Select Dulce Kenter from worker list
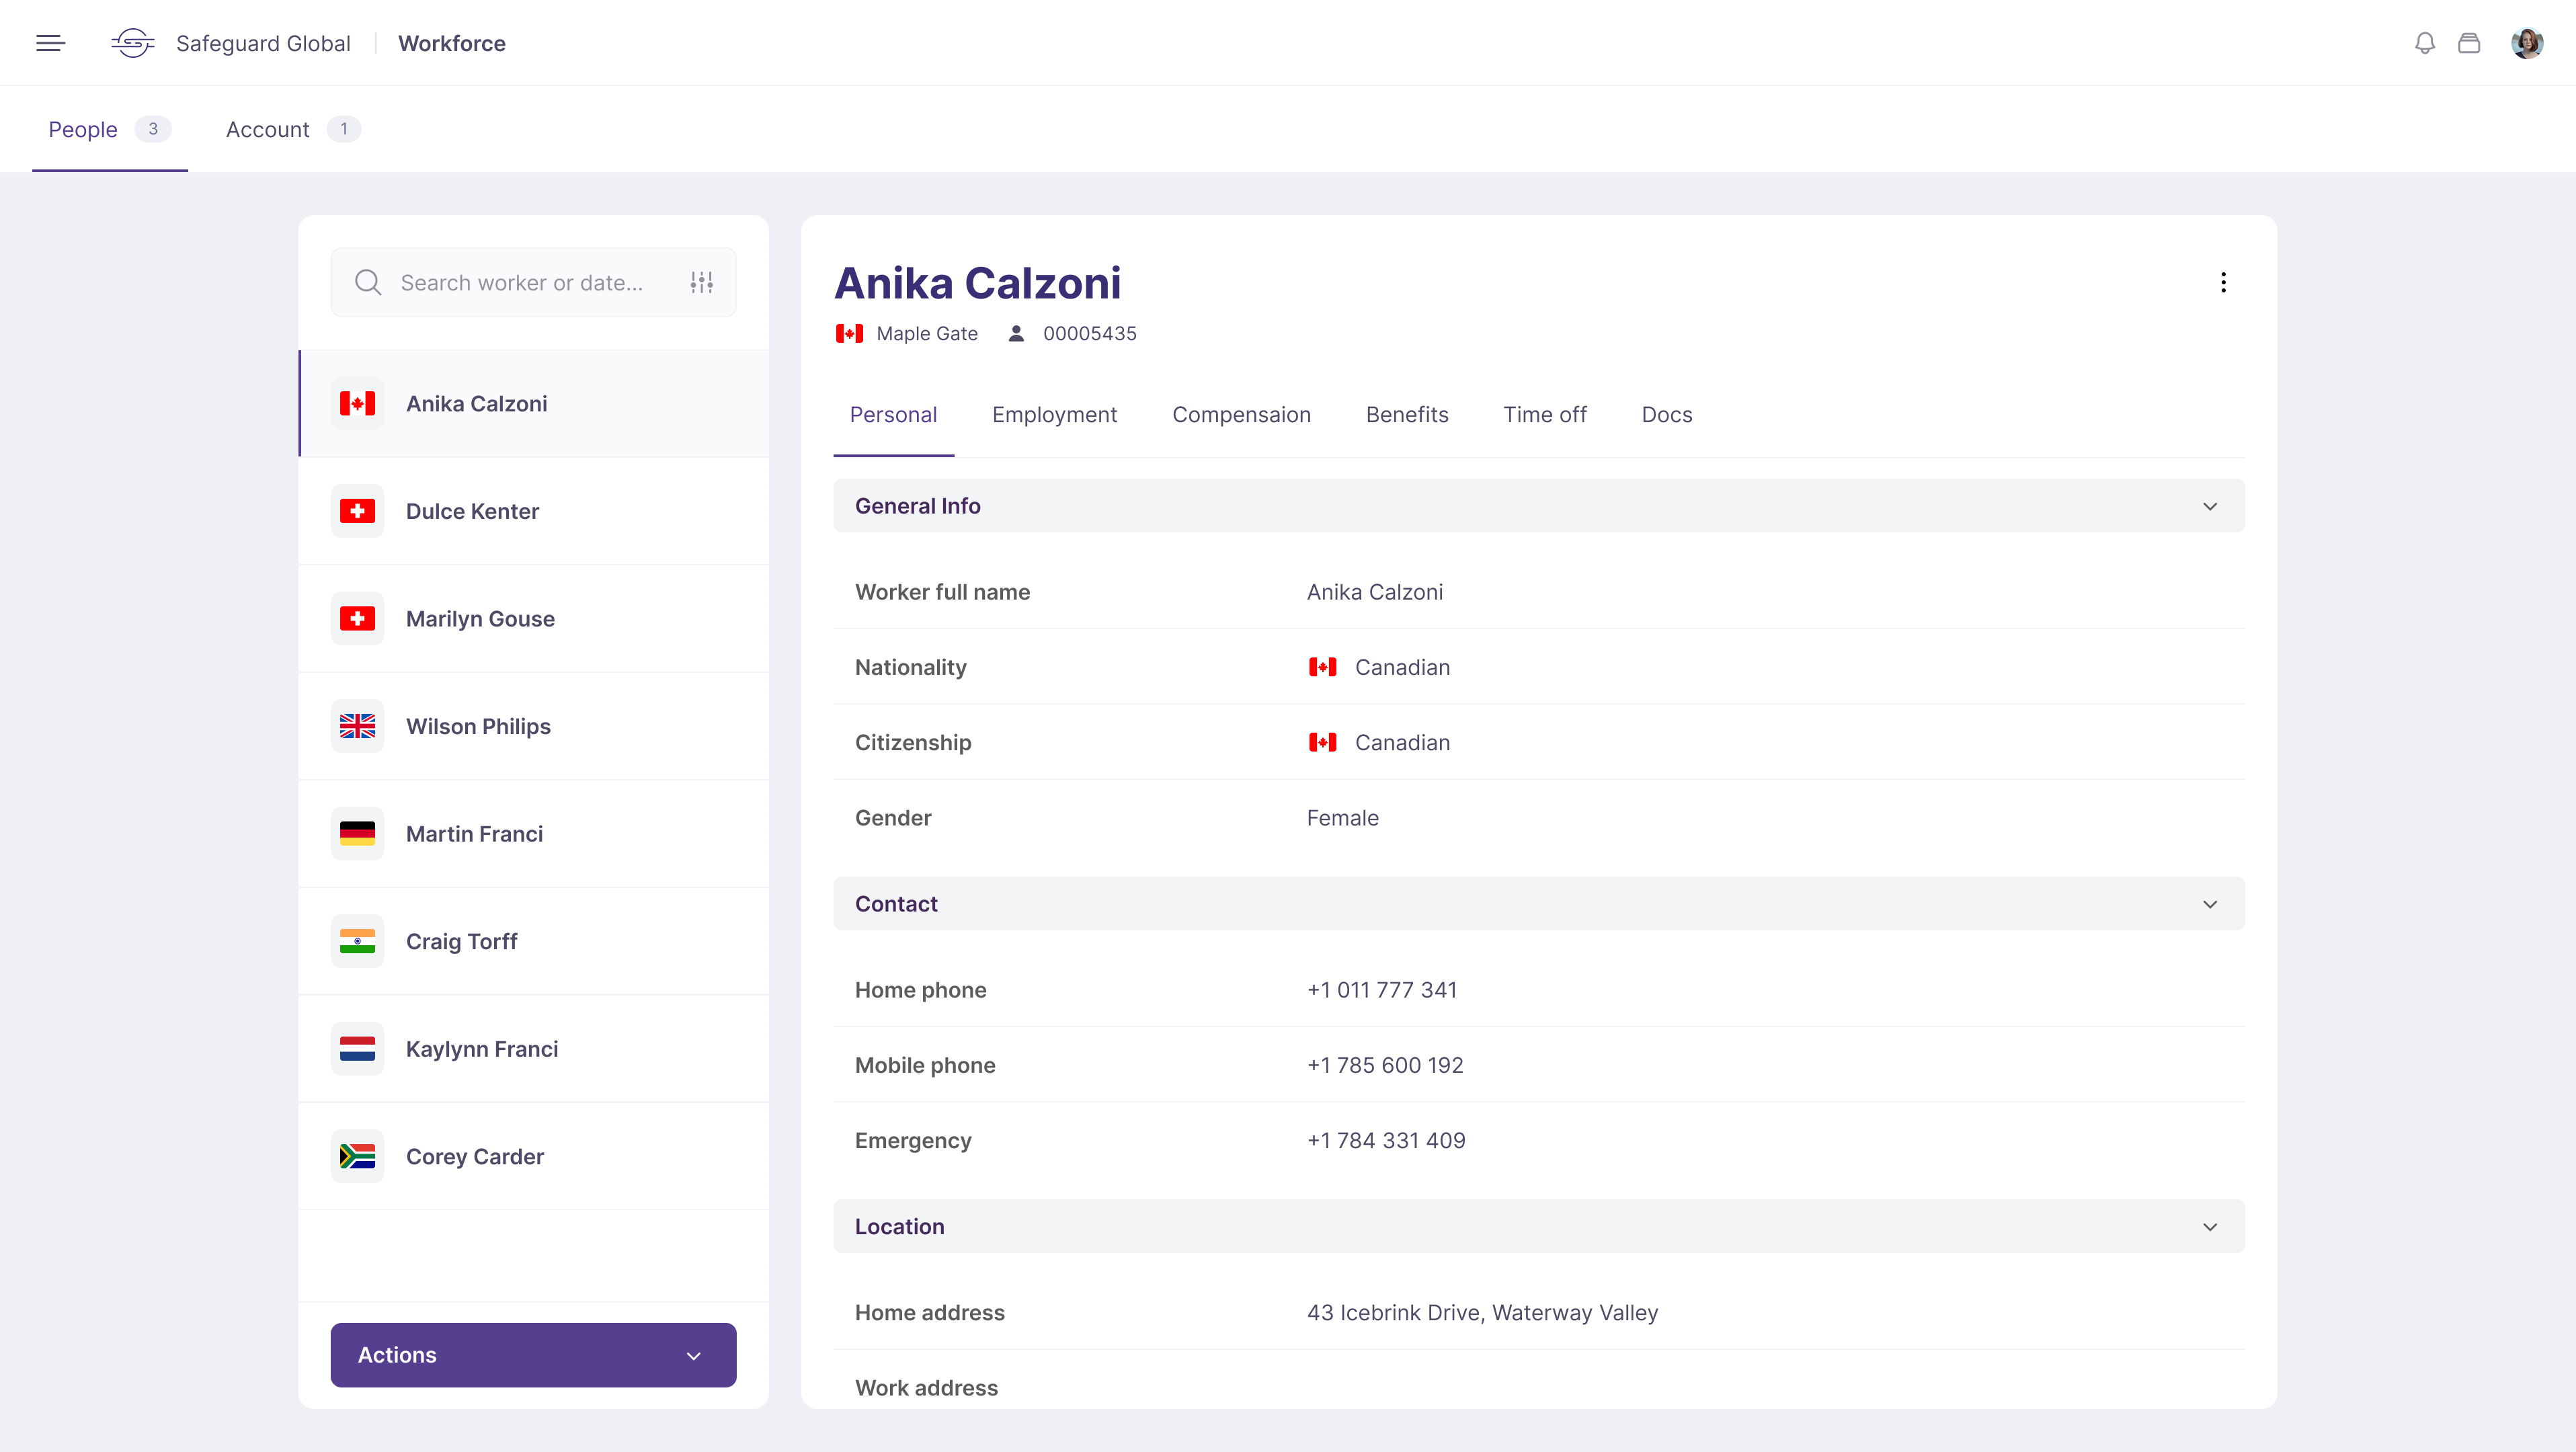Image resolution: width=2576 pixels, height=1452 pixels. 472,512
